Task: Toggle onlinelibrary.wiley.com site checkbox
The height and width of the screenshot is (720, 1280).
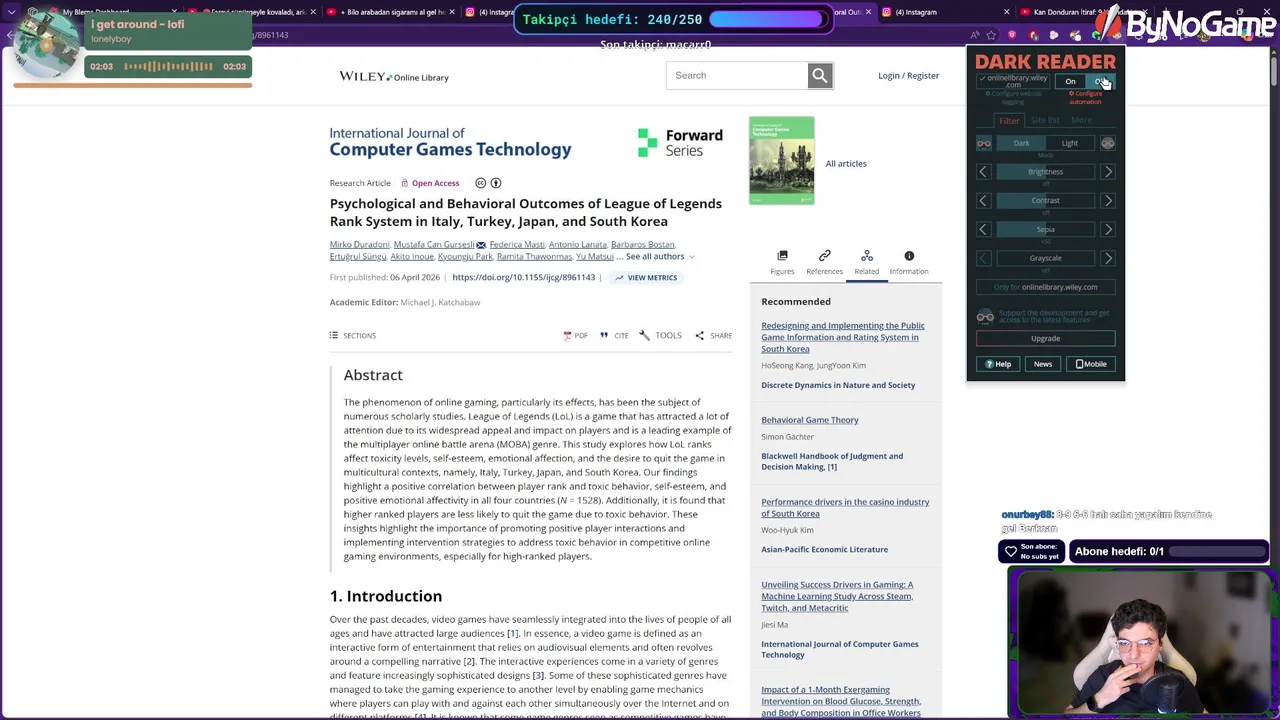Action: (x=1014, y=81)
